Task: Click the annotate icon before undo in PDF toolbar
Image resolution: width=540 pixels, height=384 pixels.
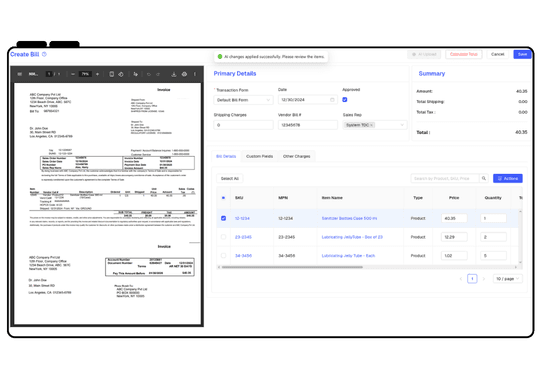Action: [x=135, y=74]
